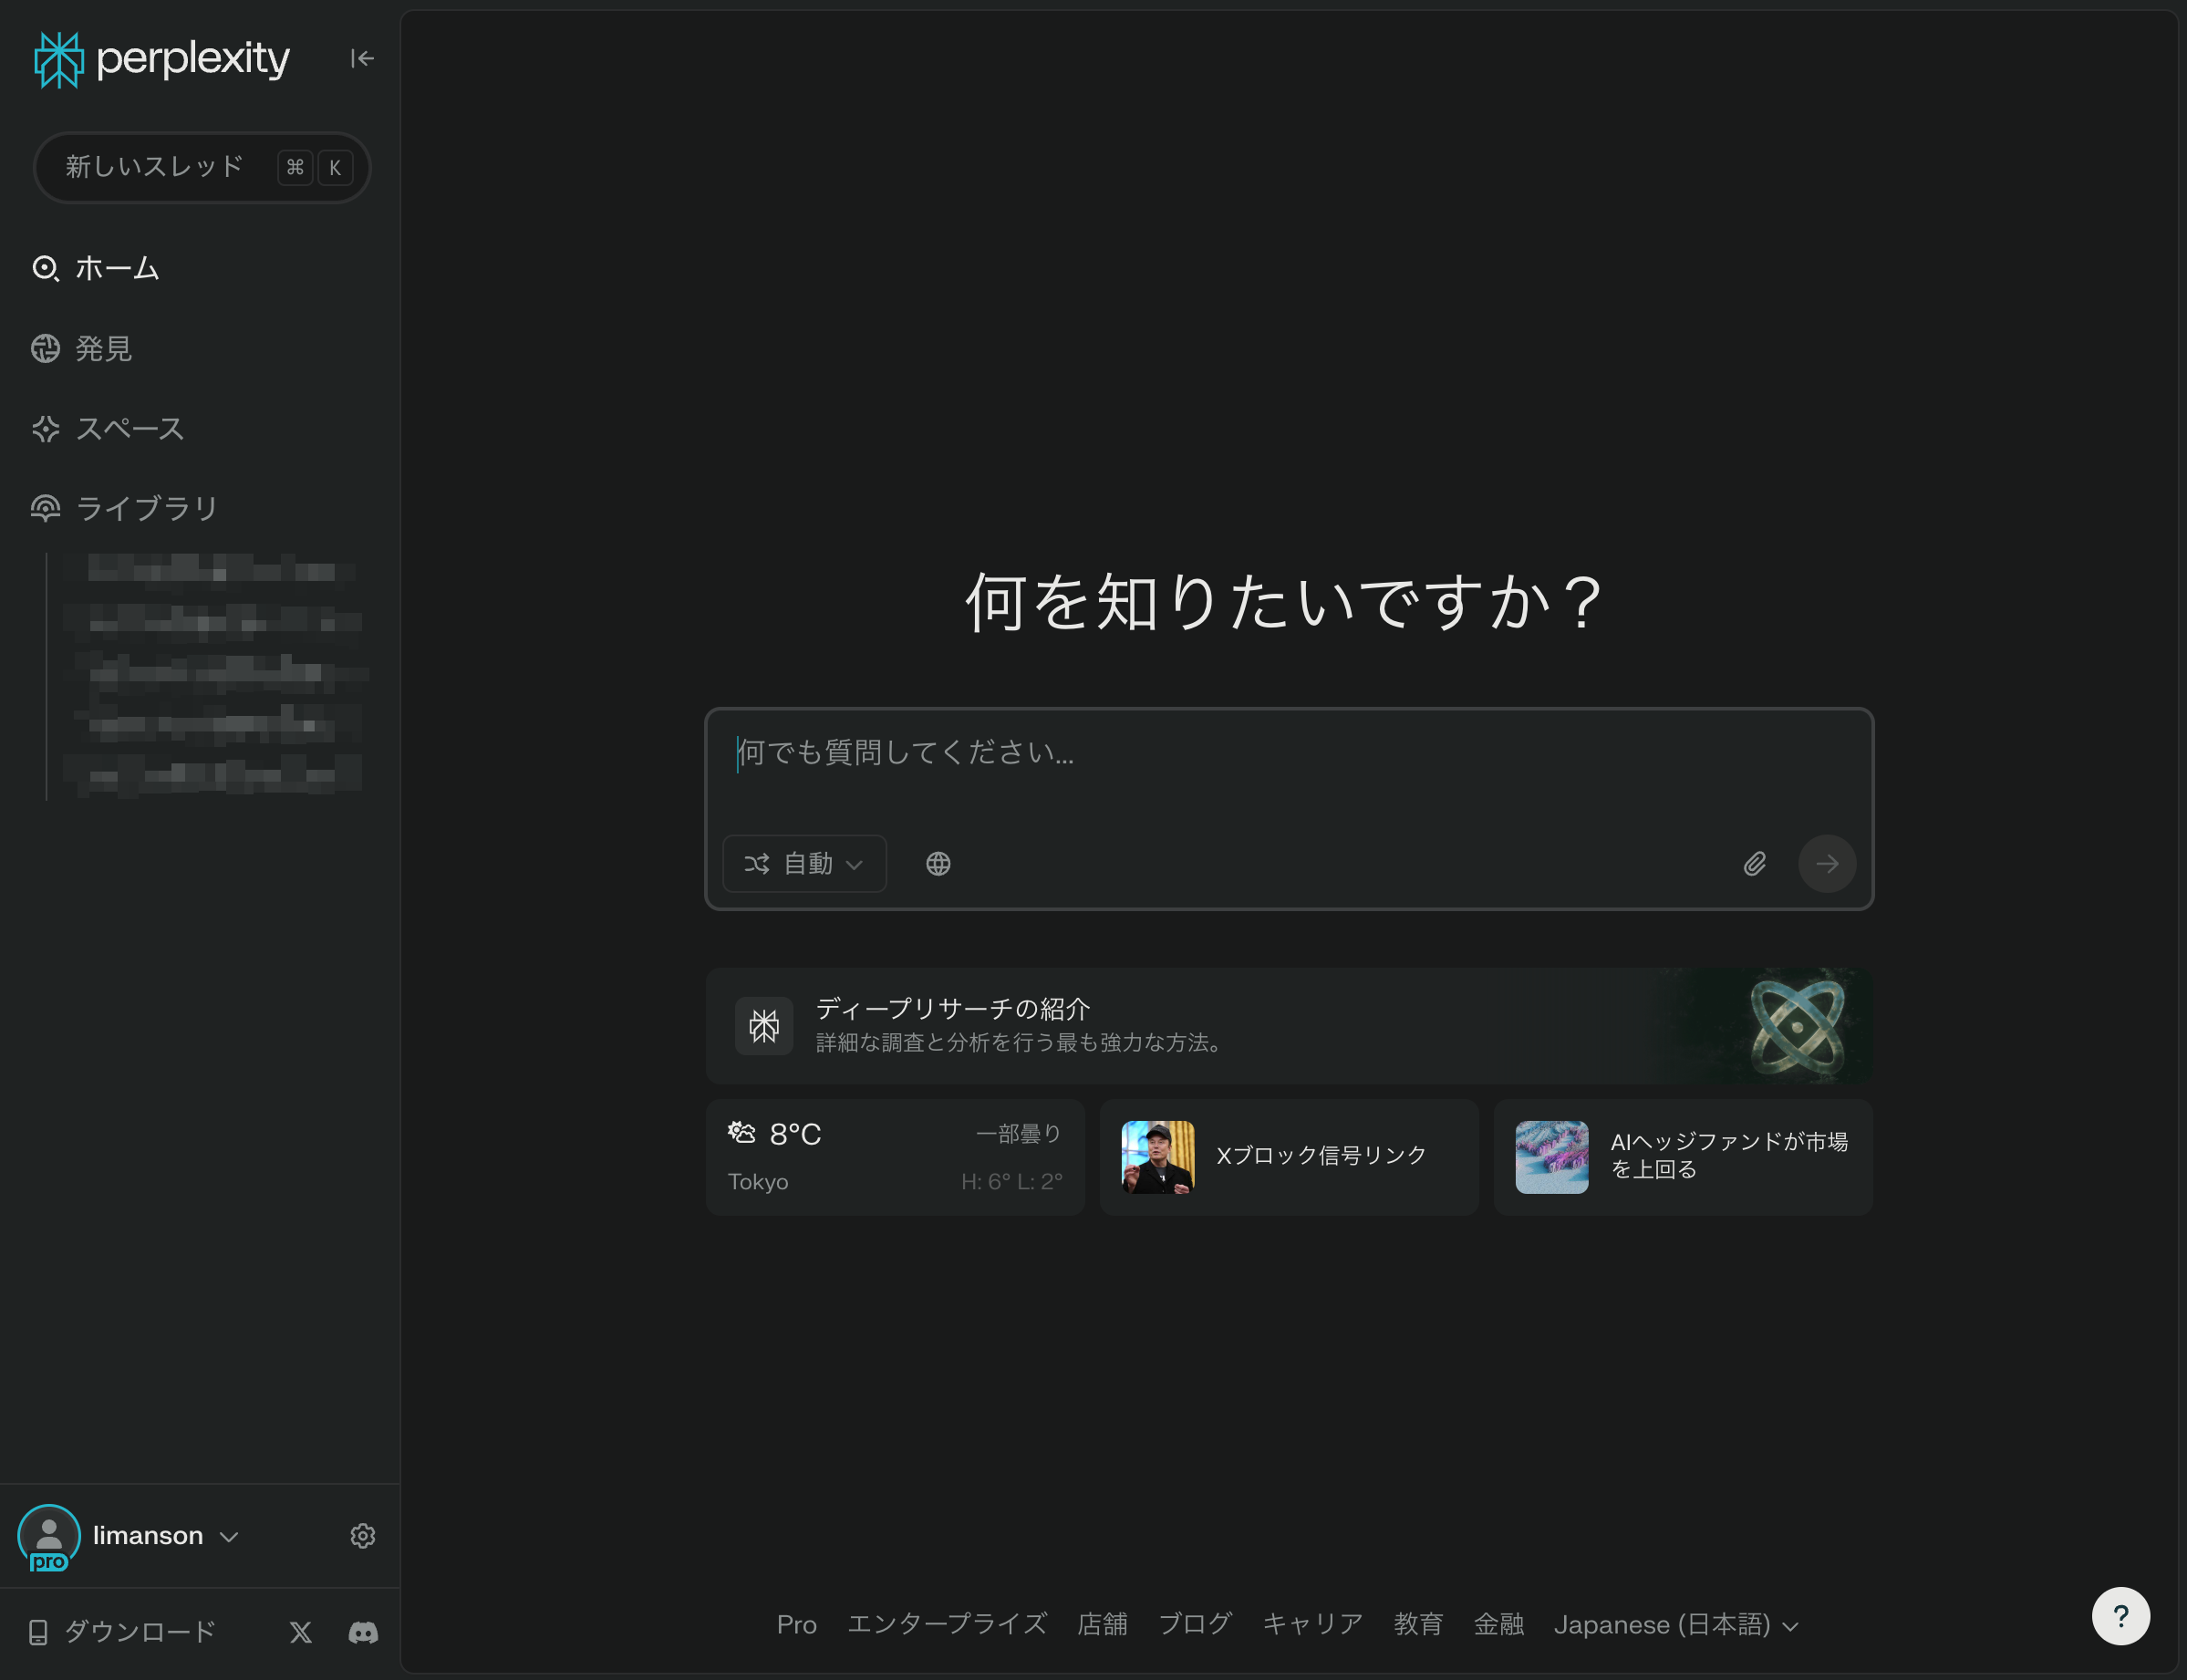Open Japanese (日本語) language dropdown
This screenshot has width=2187, height=1680.
pos(1676,1624)
